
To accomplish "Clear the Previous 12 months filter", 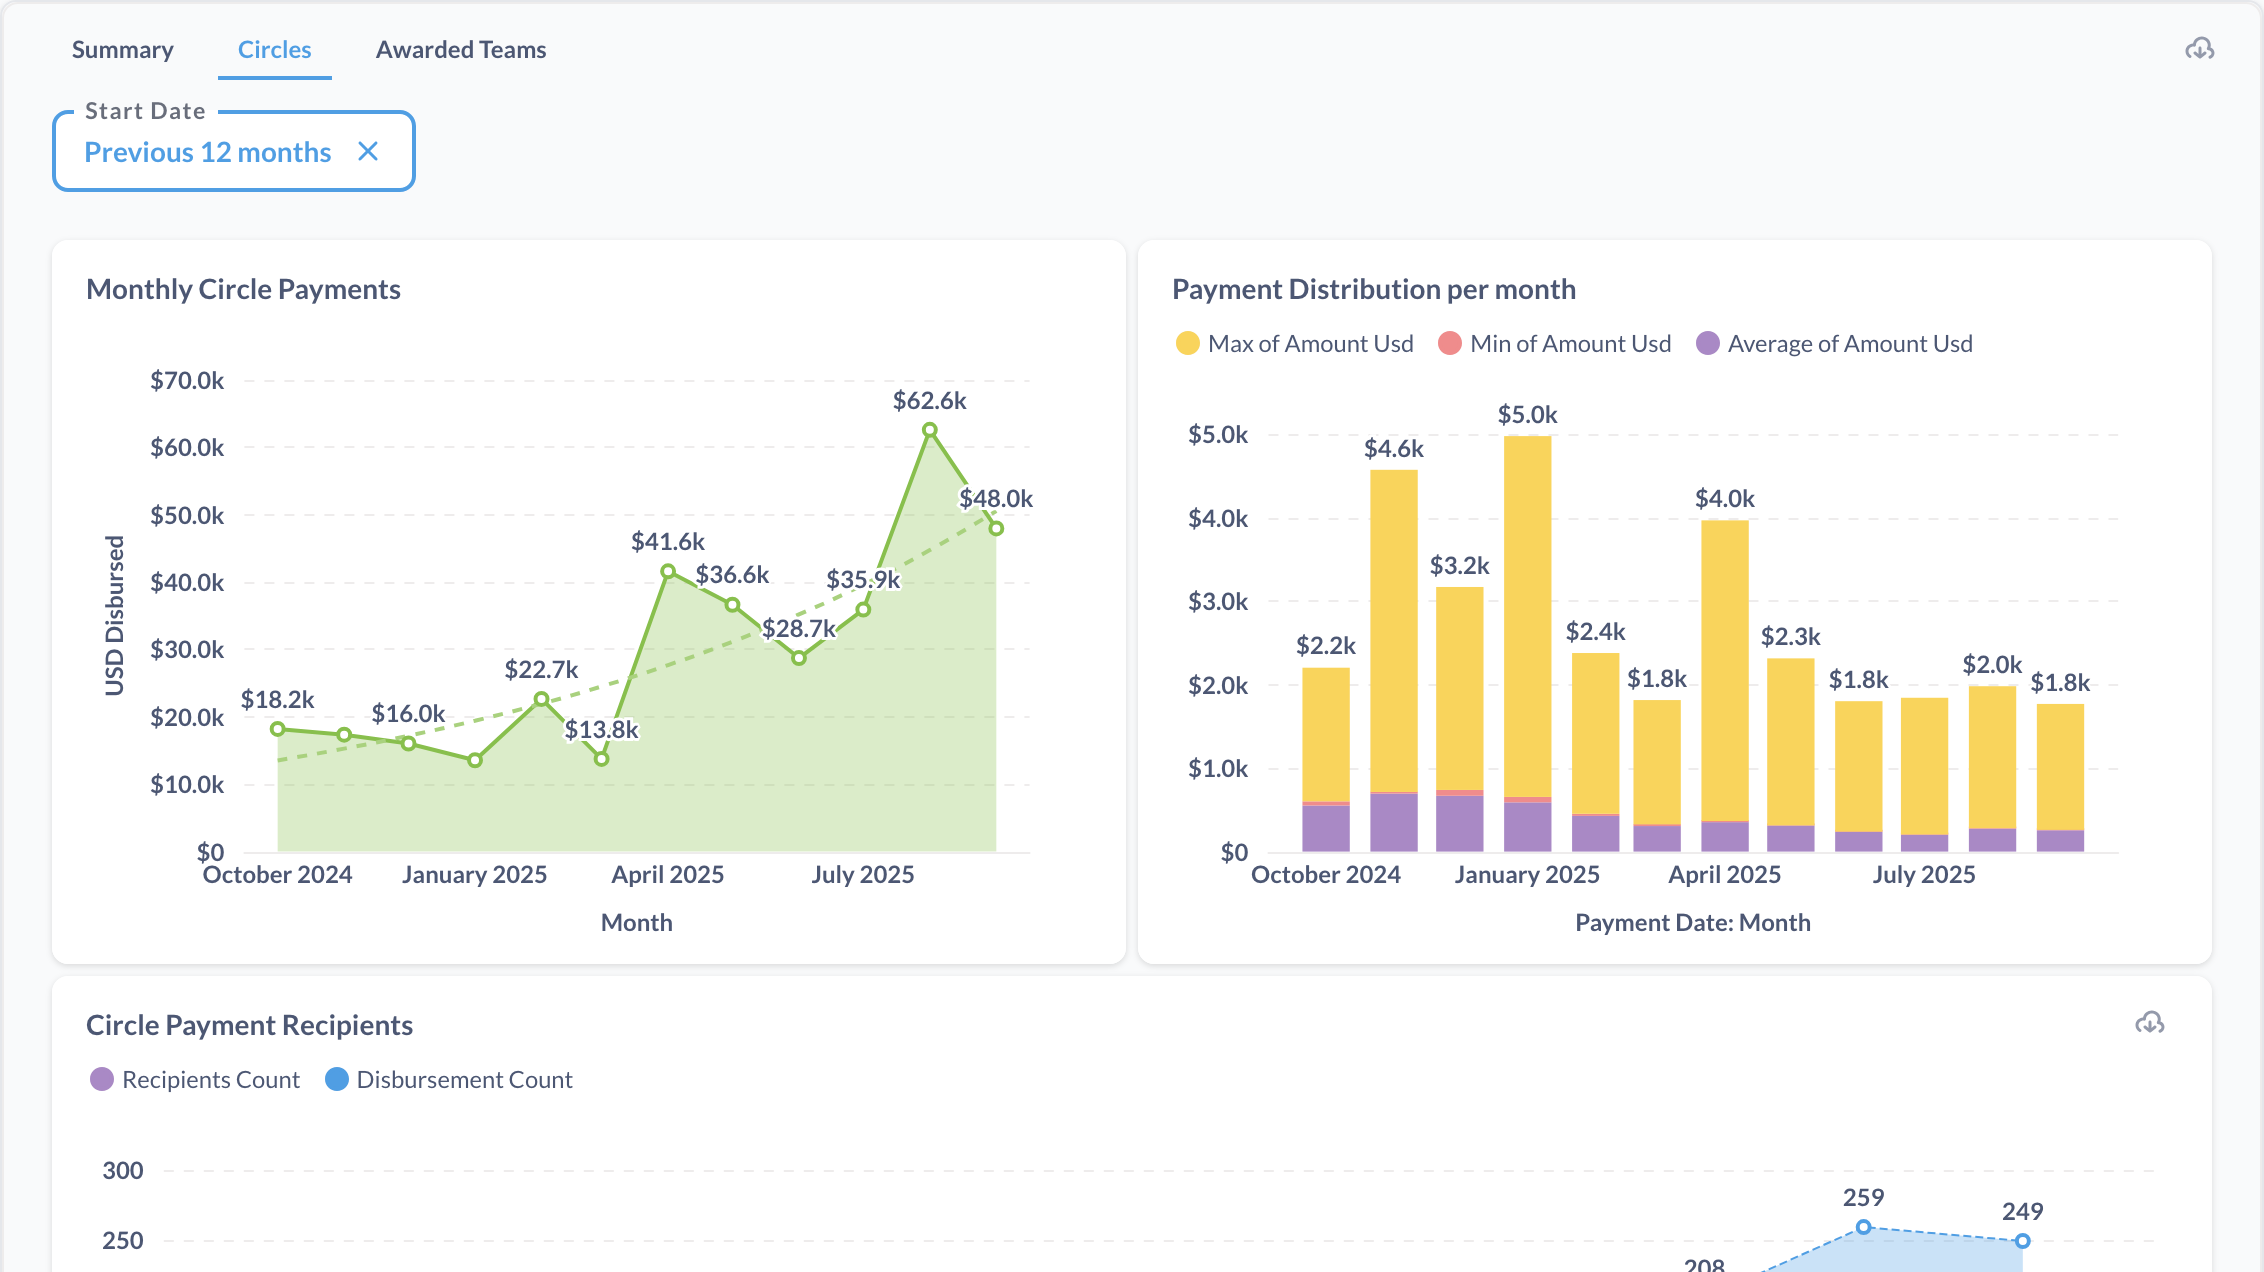I will coord(368,151).
